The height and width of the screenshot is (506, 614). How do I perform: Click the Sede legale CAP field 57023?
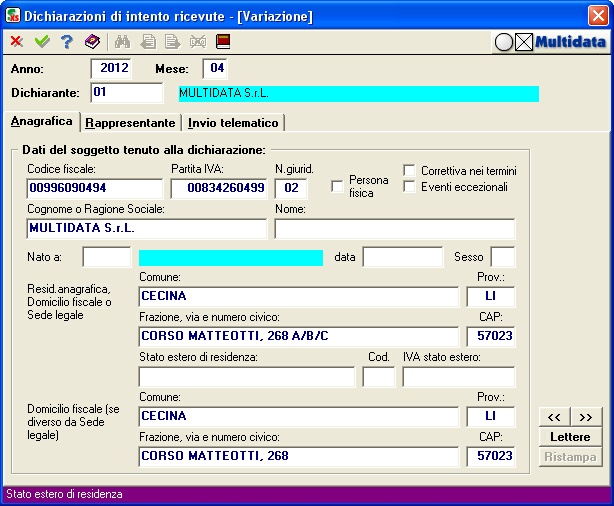[x=491, y=337]
